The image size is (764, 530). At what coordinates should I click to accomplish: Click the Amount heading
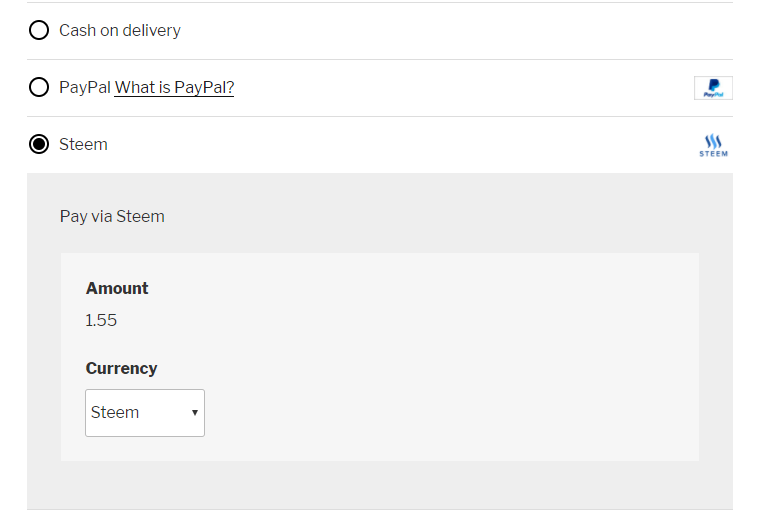coord(117,288)
